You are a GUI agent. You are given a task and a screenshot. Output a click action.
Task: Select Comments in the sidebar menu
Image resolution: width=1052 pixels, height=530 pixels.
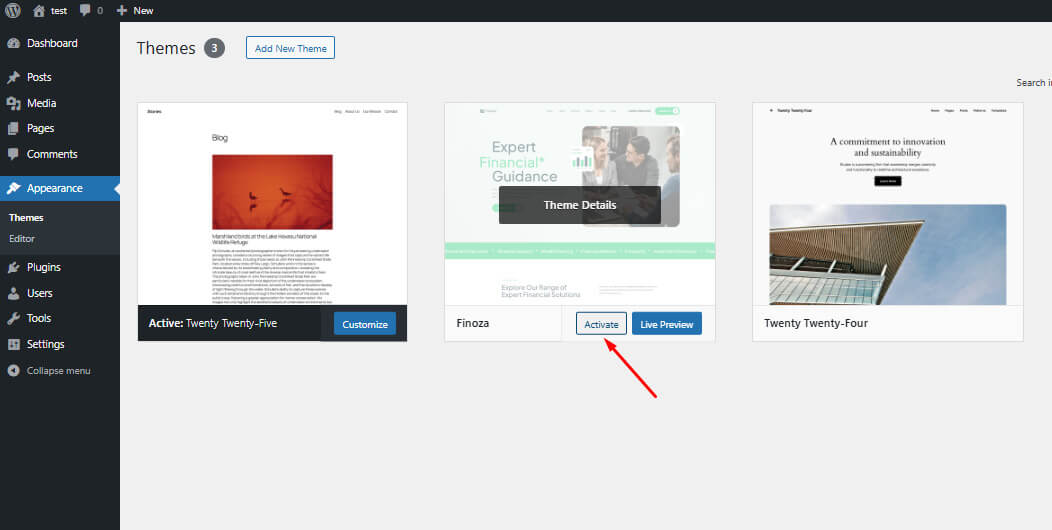(60, 154)
